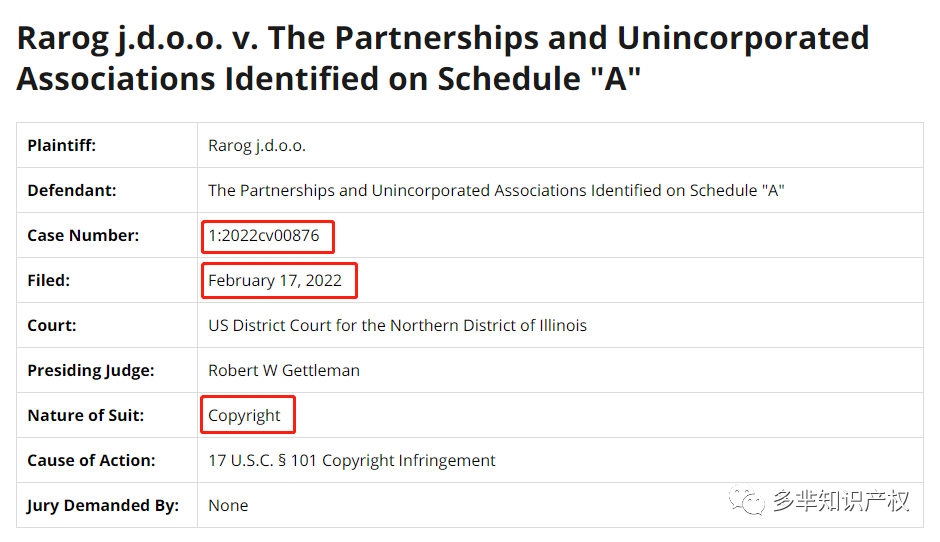Click the Court: row label
This screenshot has height=542, width=940.
pos(52,326)
